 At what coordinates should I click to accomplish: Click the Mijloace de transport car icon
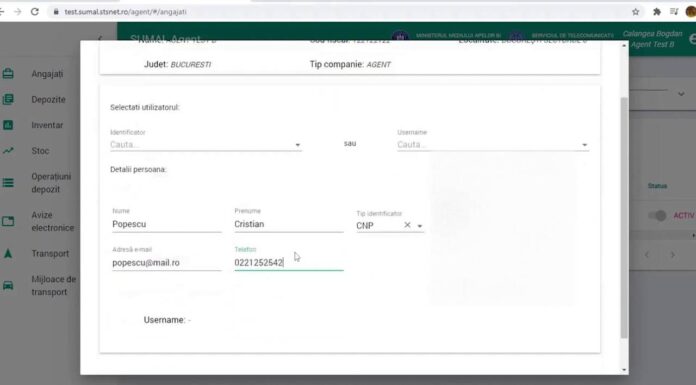pos(8,285)
